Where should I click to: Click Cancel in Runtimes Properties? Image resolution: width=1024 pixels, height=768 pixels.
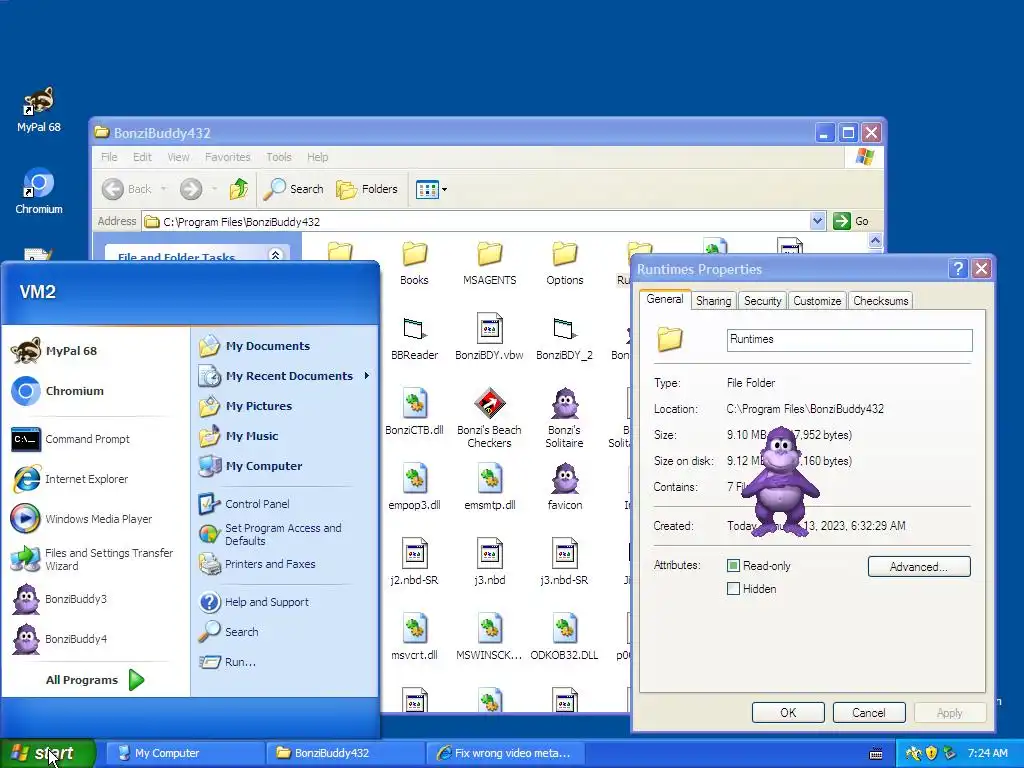pyautogui.click(x=869, y=712)
